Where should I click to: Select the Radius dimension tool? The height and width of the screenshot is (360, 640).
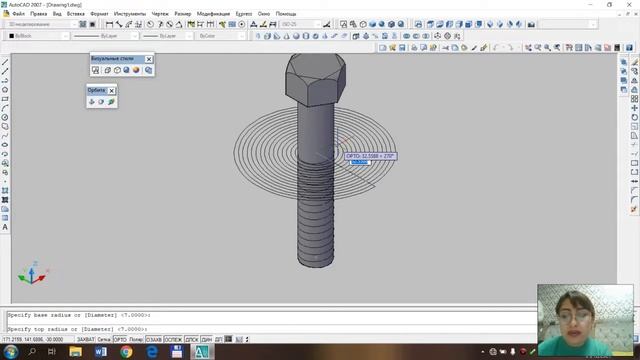coord(150,24)
